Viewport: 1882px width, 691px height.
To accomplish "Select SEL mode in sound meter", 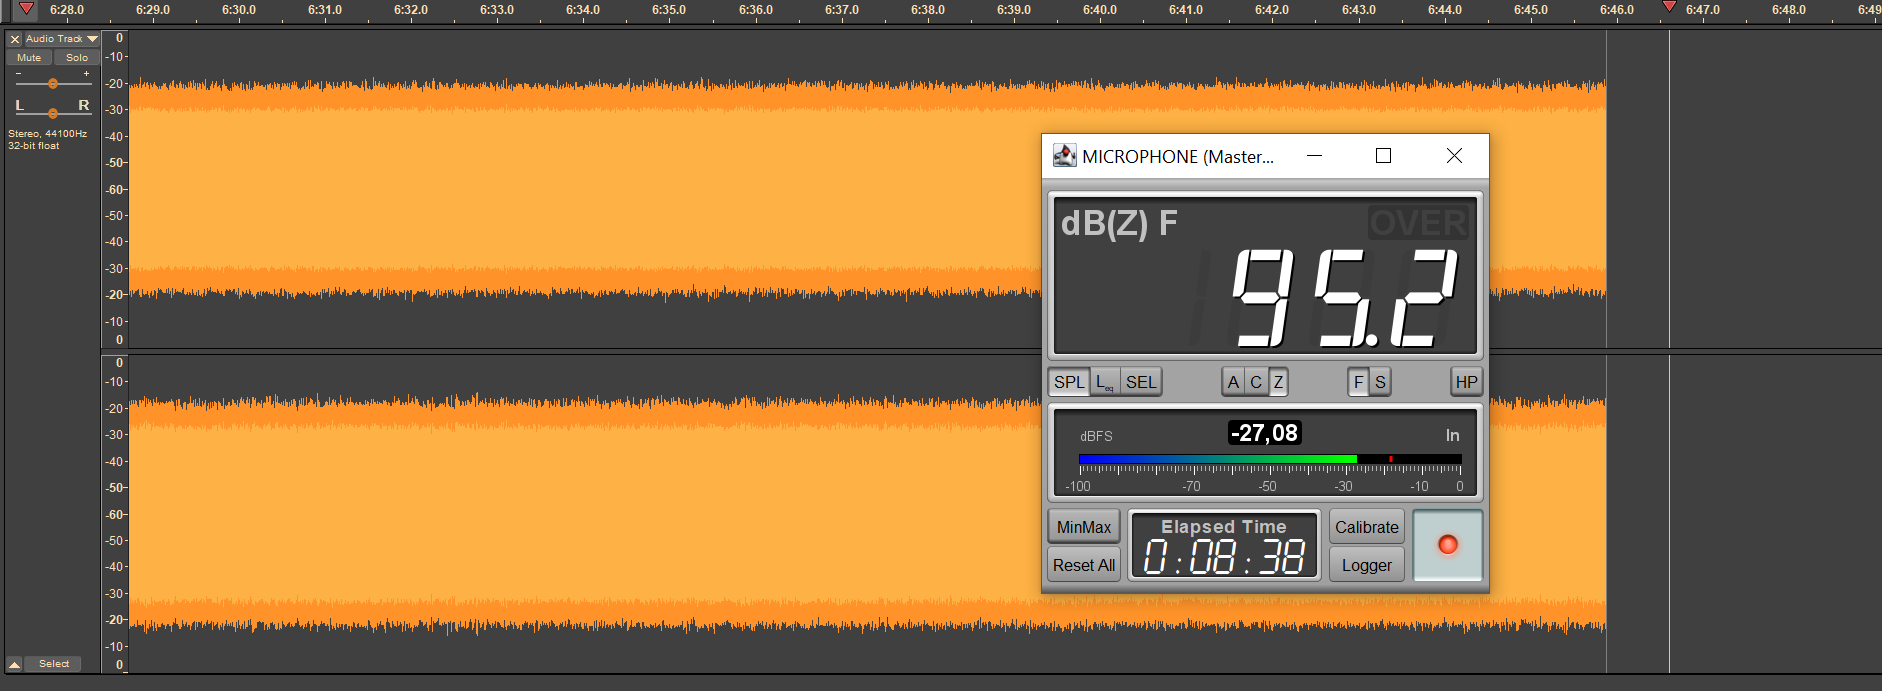I will [1141, 382].
